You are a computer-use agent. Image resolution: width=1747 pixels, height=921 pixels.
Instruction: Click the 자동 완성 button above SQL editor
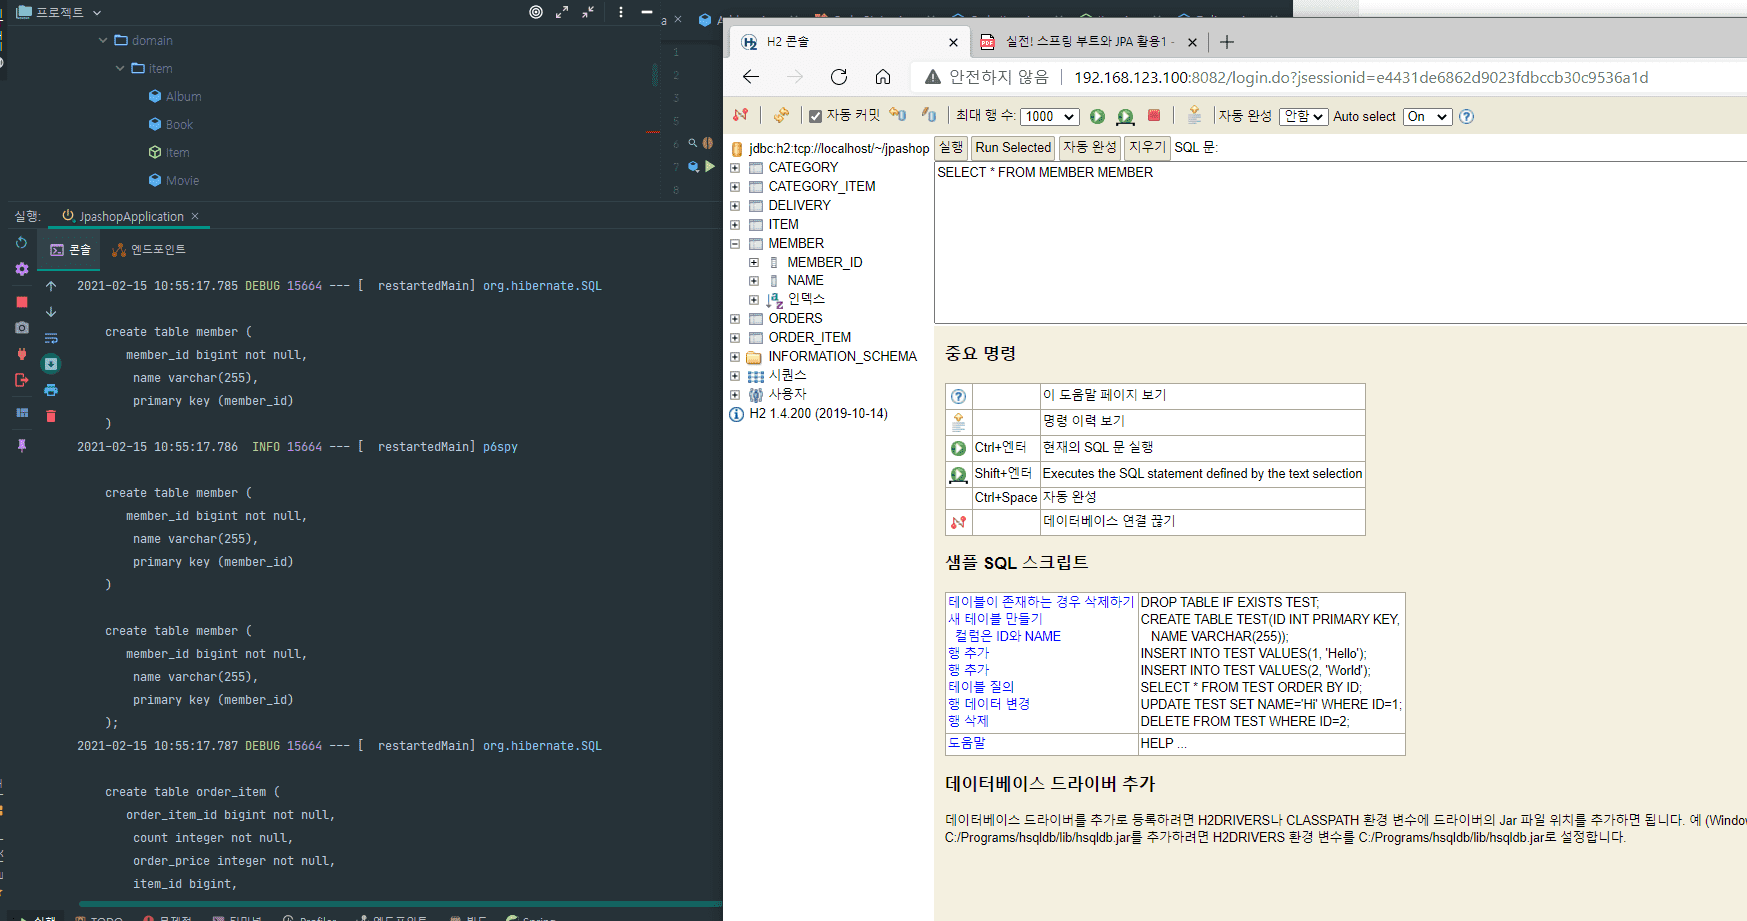1089,147
